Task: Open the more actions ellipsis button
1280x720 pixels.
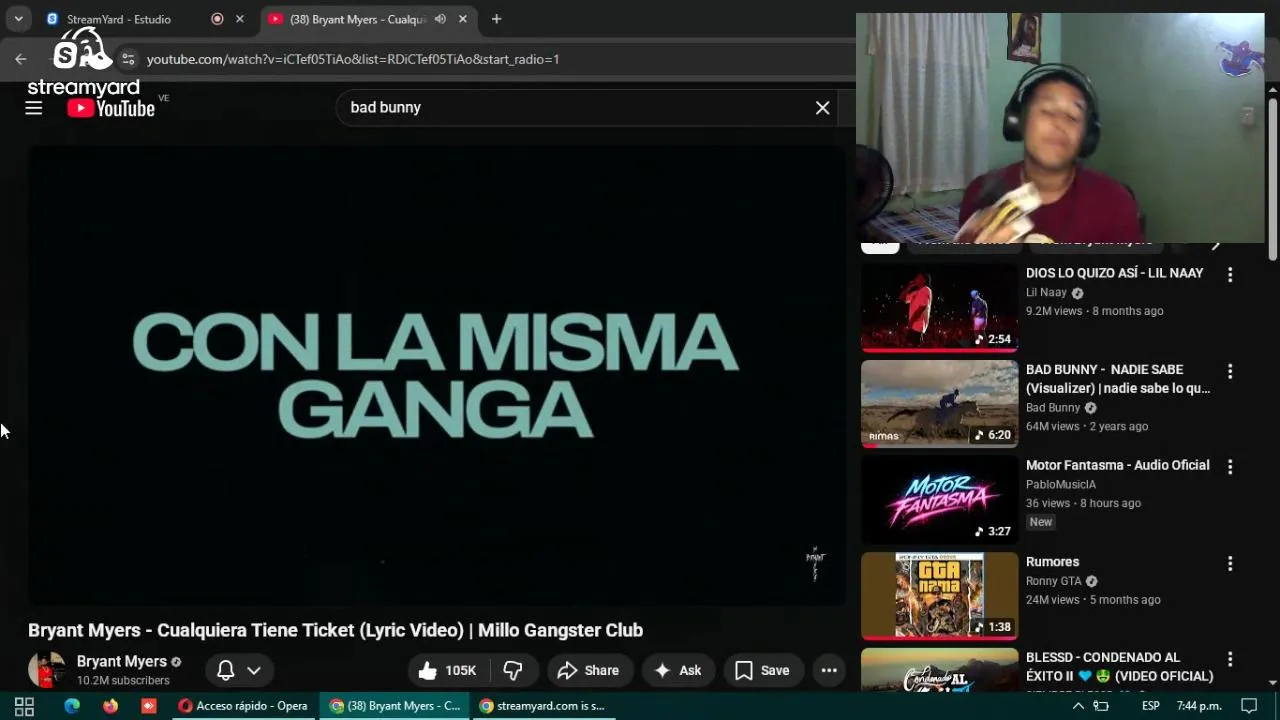Action: [829, 670]
